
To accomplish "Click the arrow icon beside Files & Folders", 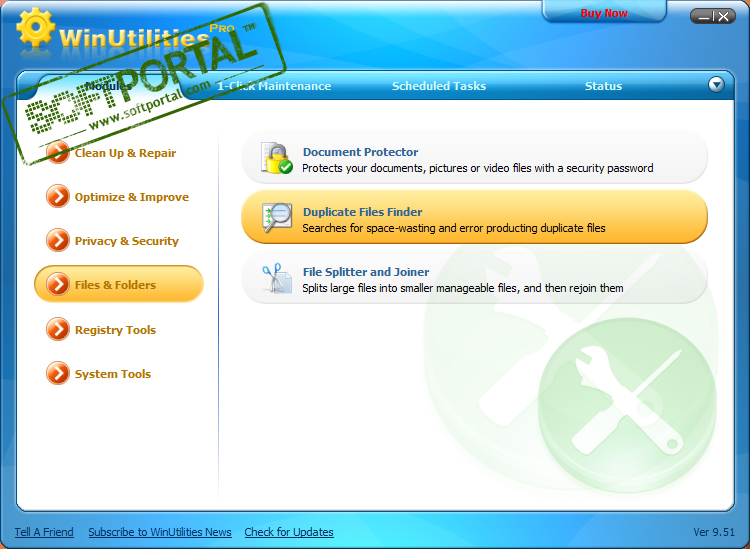I will point(58,284).
